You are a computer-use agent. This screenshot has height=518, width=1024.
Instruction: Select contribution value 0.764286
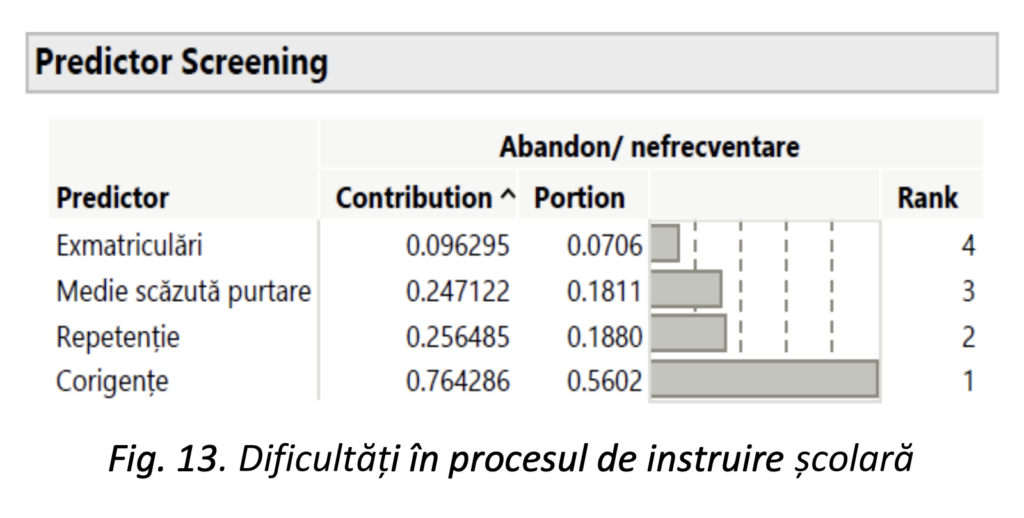457,381
